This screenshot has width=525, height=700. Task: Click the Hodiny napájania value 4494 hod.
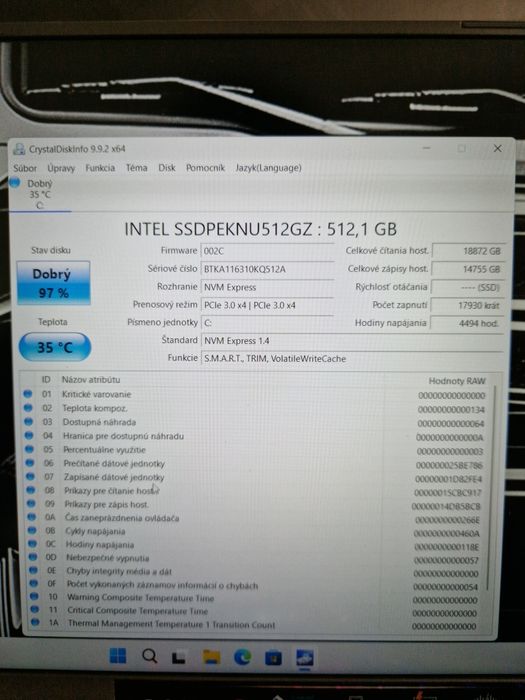(x=468, y=323)
